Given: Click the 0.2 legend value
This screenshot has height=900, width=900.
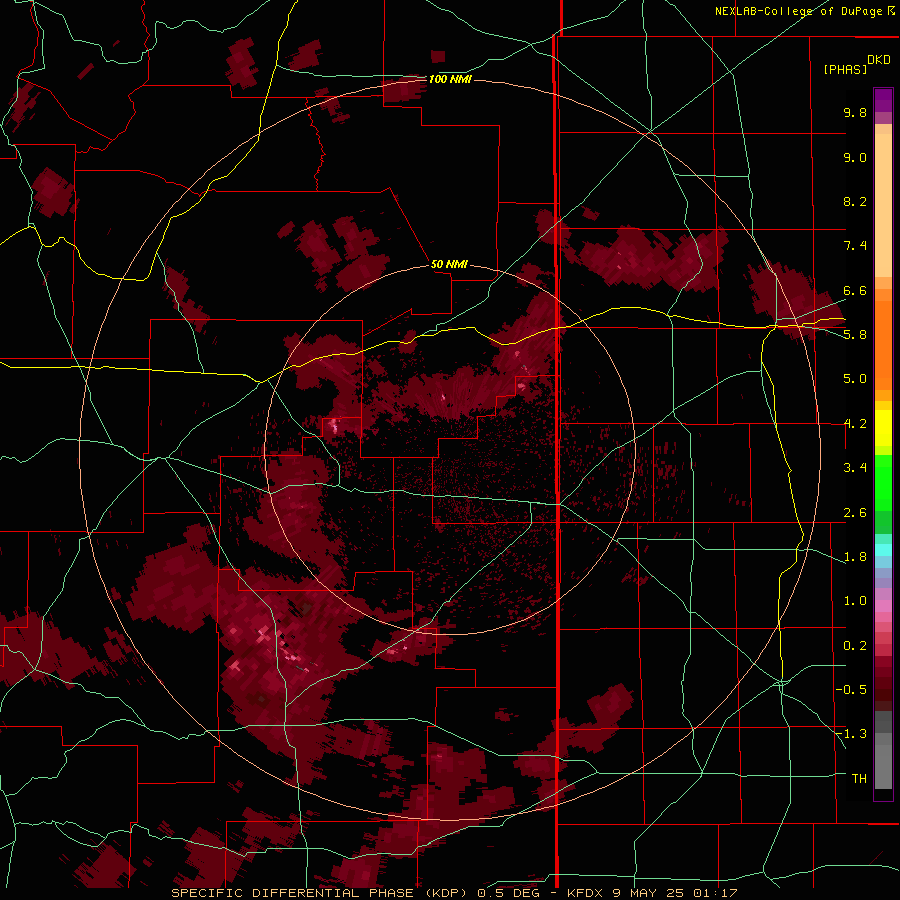Looking at the screenshot, I should 855,646.
